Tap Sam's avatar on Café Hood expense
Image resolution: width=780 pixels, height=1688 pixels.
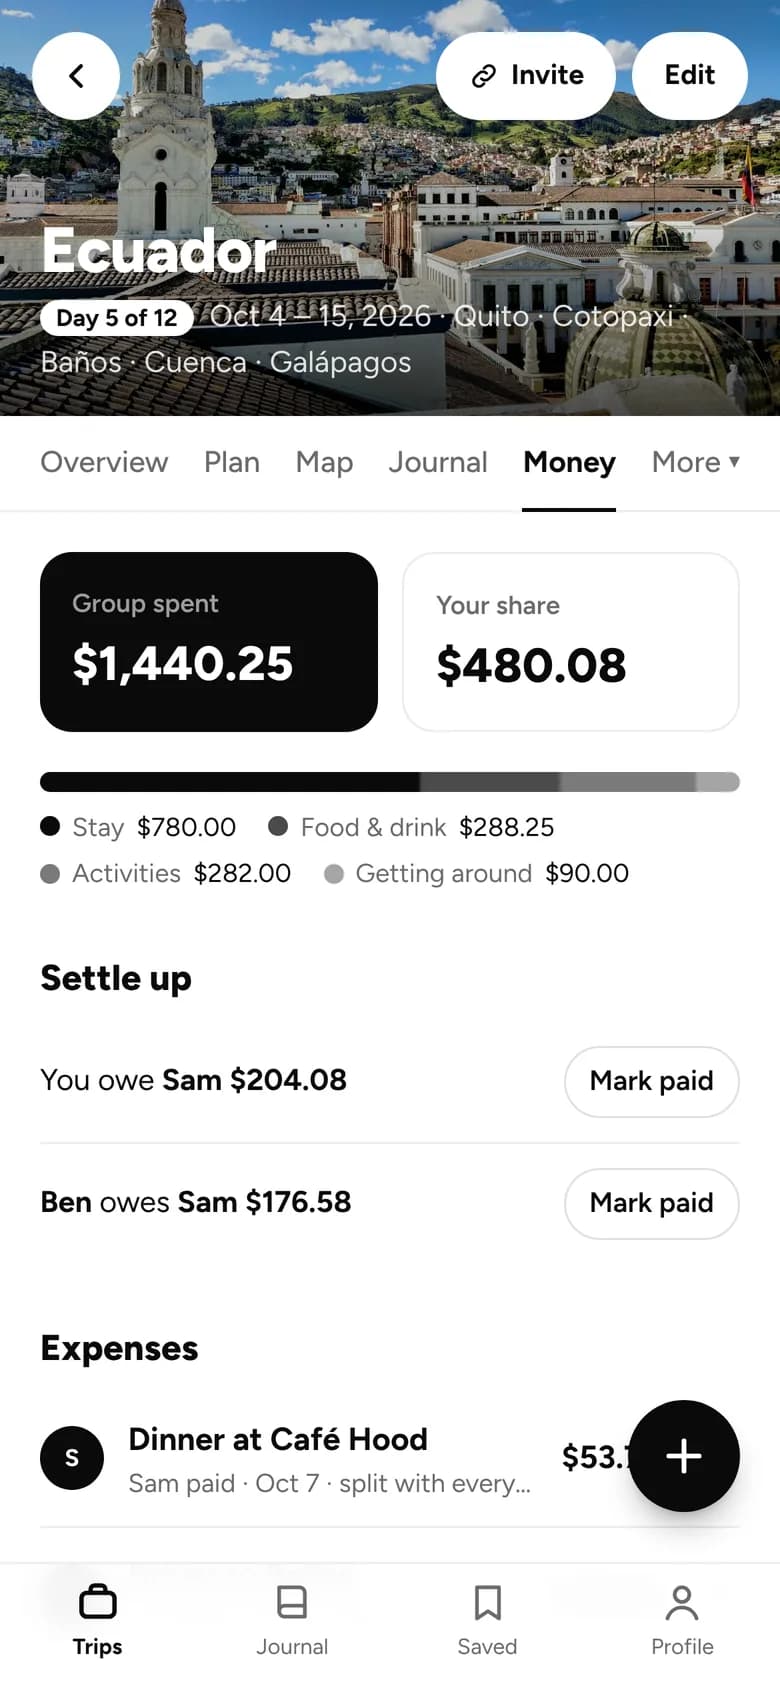(x=72, y=1458)
